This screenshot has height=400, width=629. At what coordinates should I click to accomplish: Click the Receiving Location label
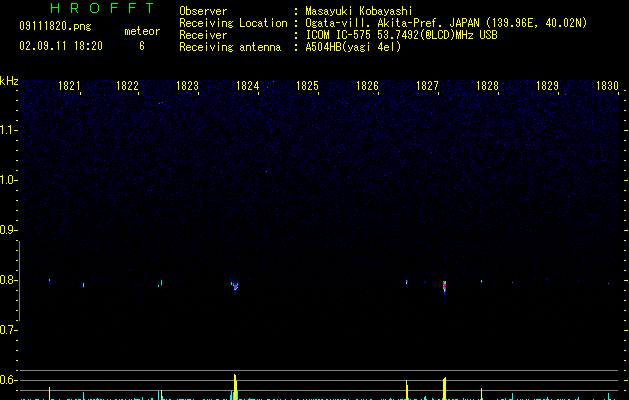point(233,23)
